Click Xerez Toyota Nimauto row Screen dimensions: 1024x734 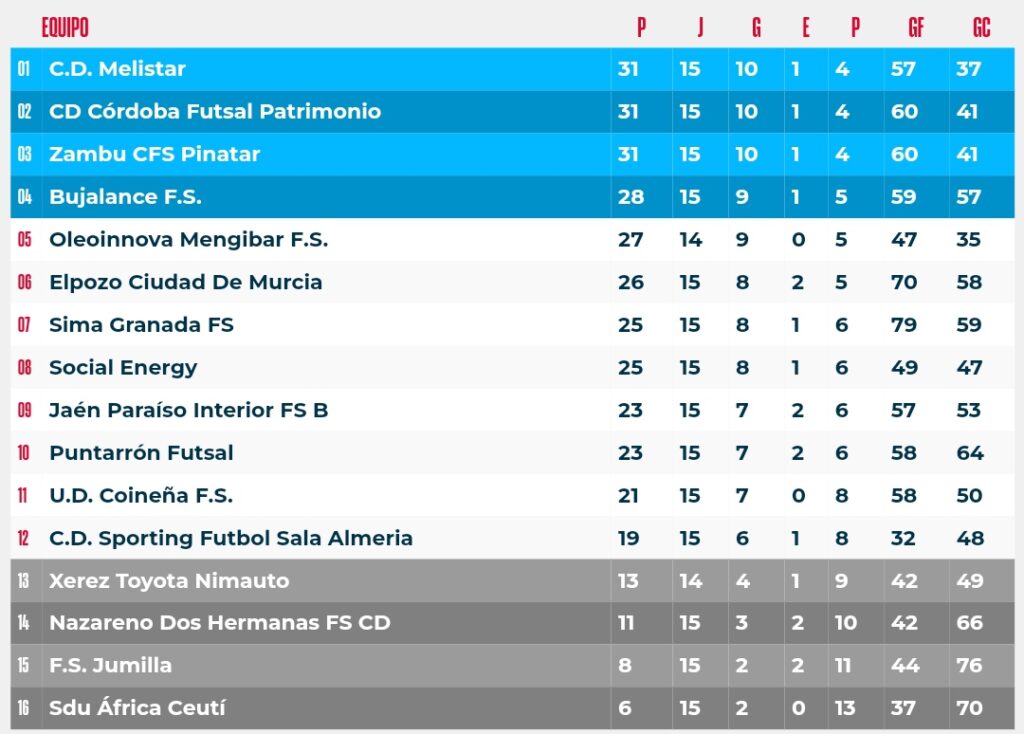(512, 581)
